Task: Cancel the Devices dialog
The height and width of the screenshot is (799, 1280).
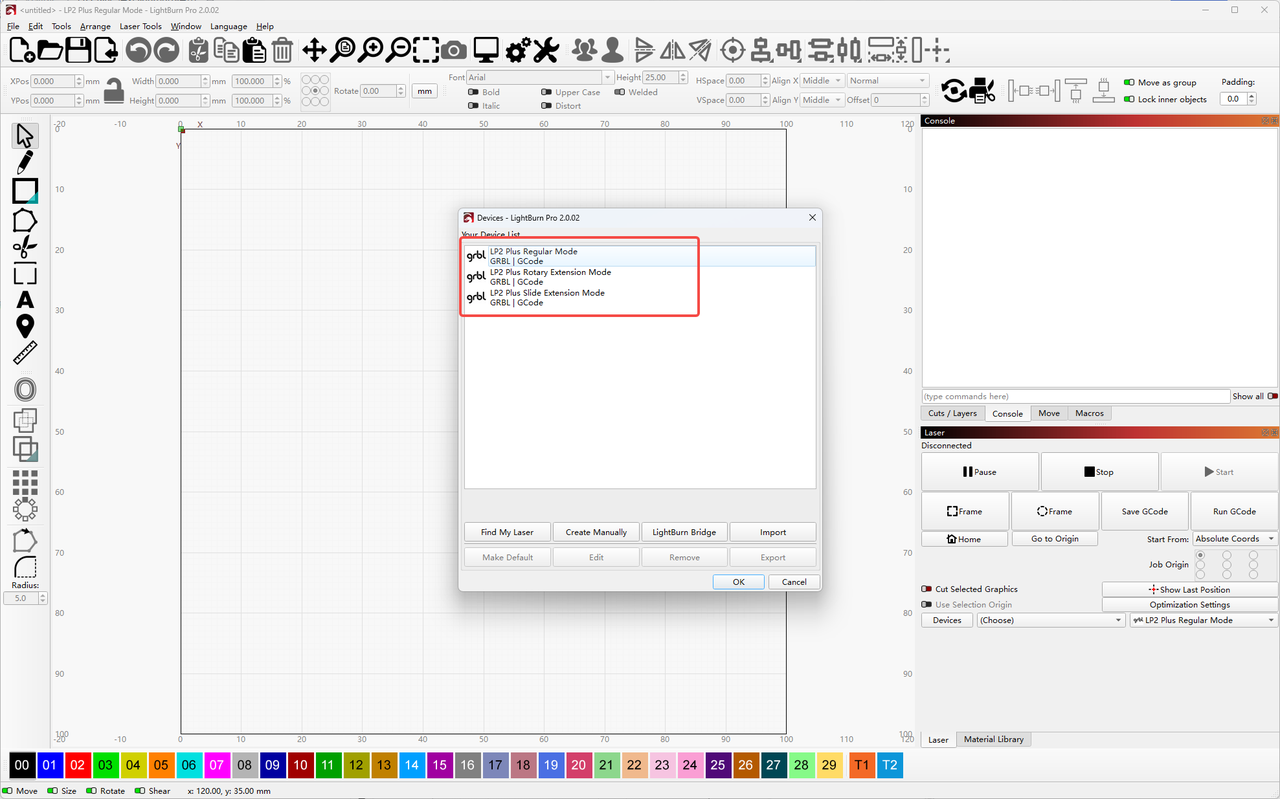Action: tap(794, 582)
